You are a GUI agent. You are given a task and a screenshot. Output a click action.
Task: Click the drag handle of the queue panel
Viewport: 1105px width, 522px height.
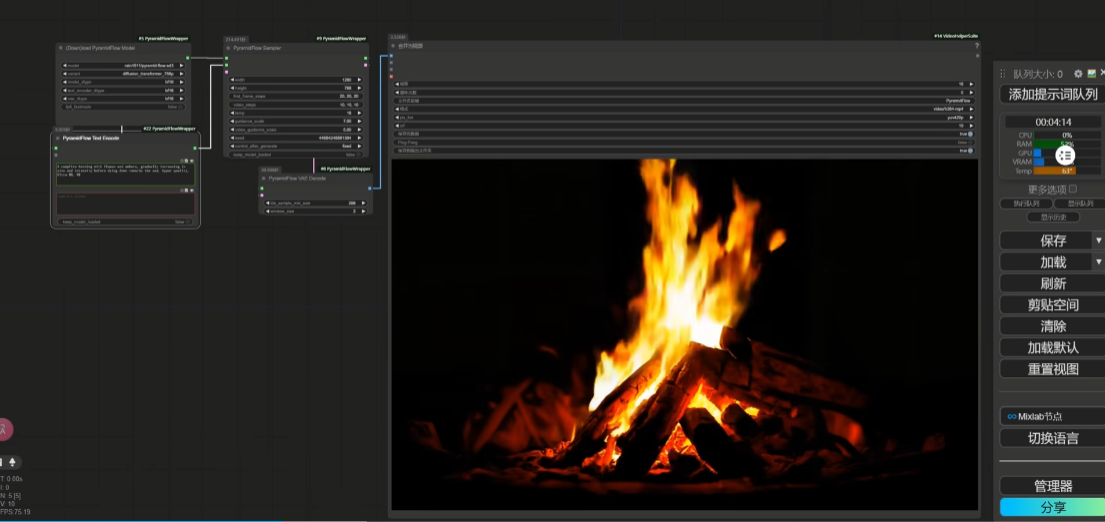tap(1003, 74)
